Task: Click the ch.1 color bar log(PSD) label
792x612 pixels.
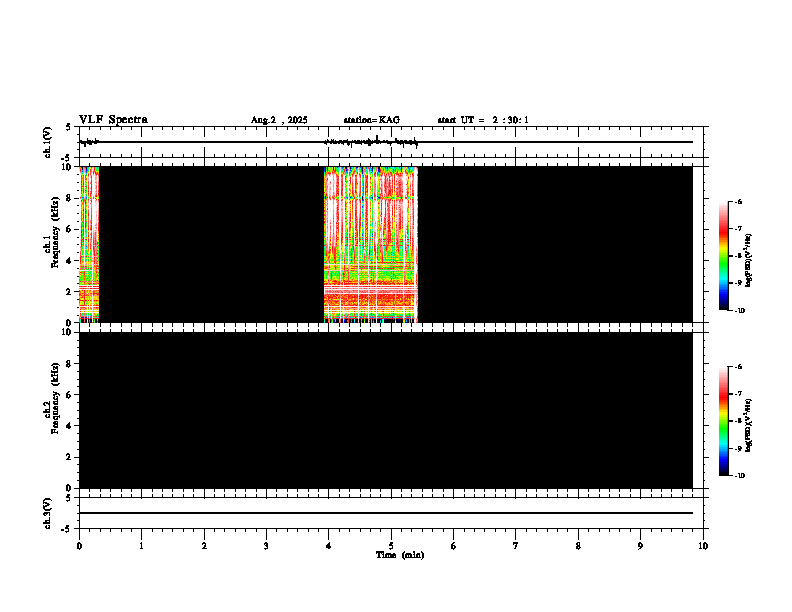Action: tap(749, 261)
